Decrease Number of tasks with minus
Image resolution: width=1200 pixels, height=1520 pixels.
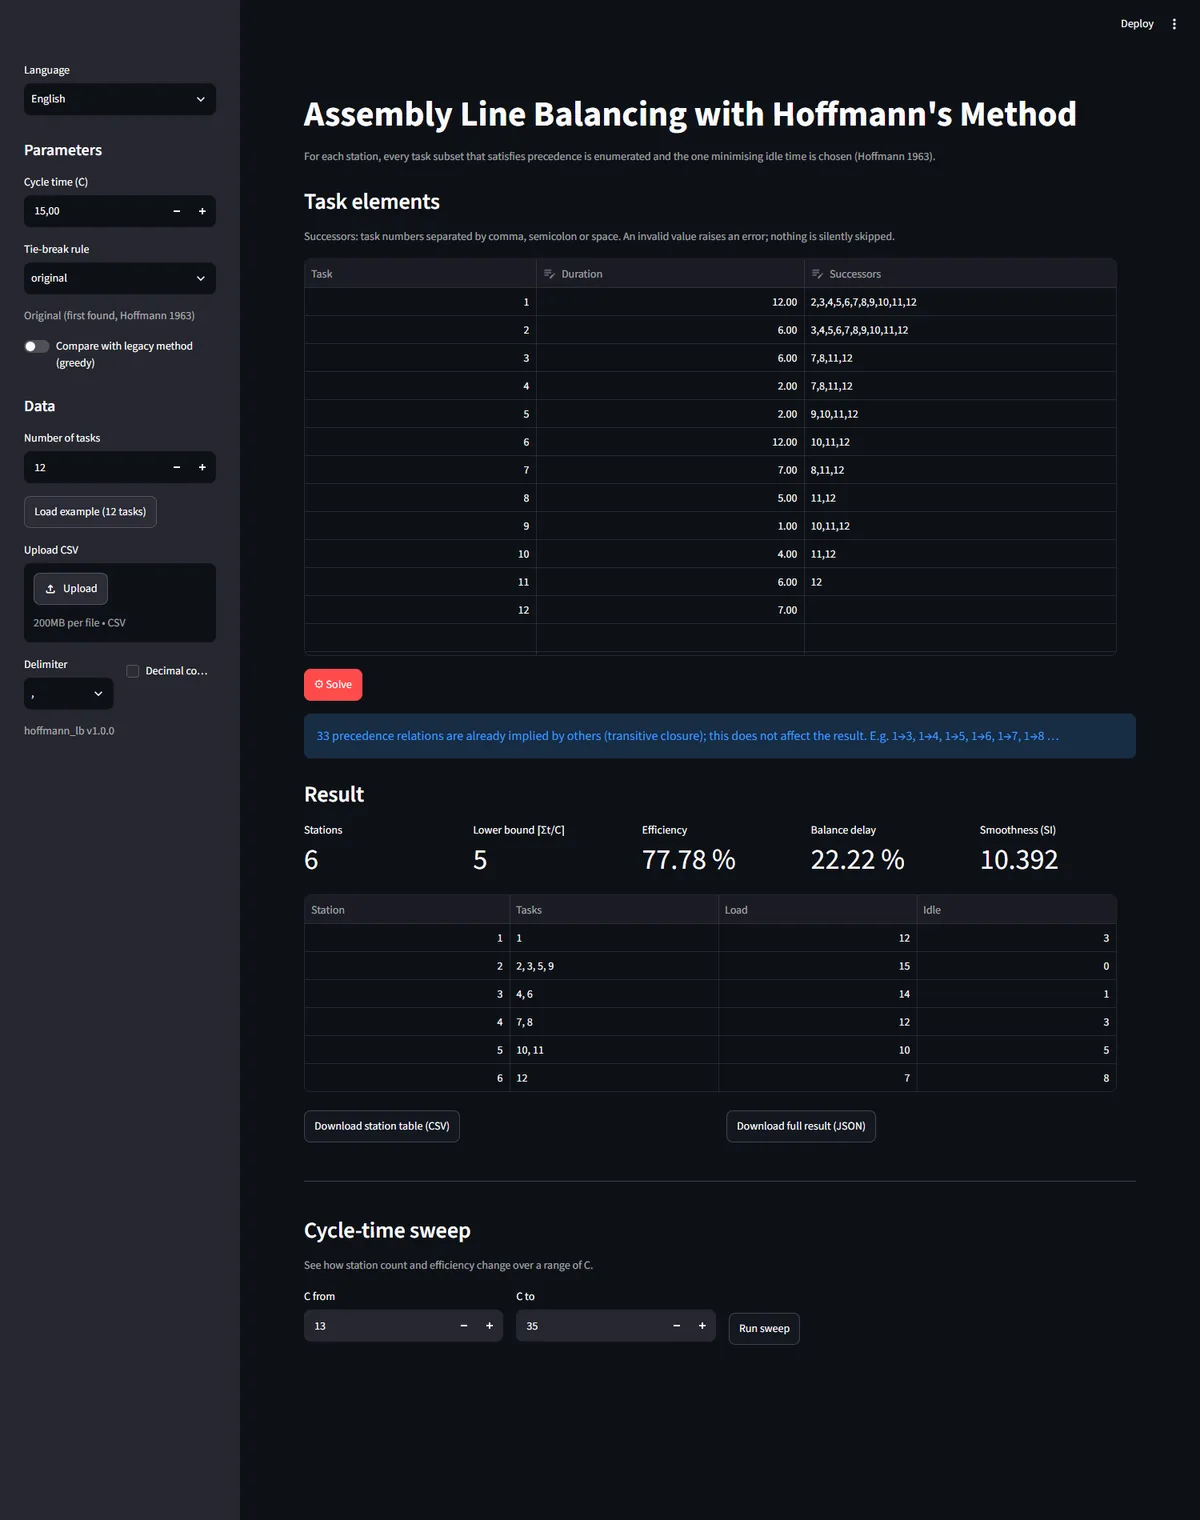click(x=177, y=467)
